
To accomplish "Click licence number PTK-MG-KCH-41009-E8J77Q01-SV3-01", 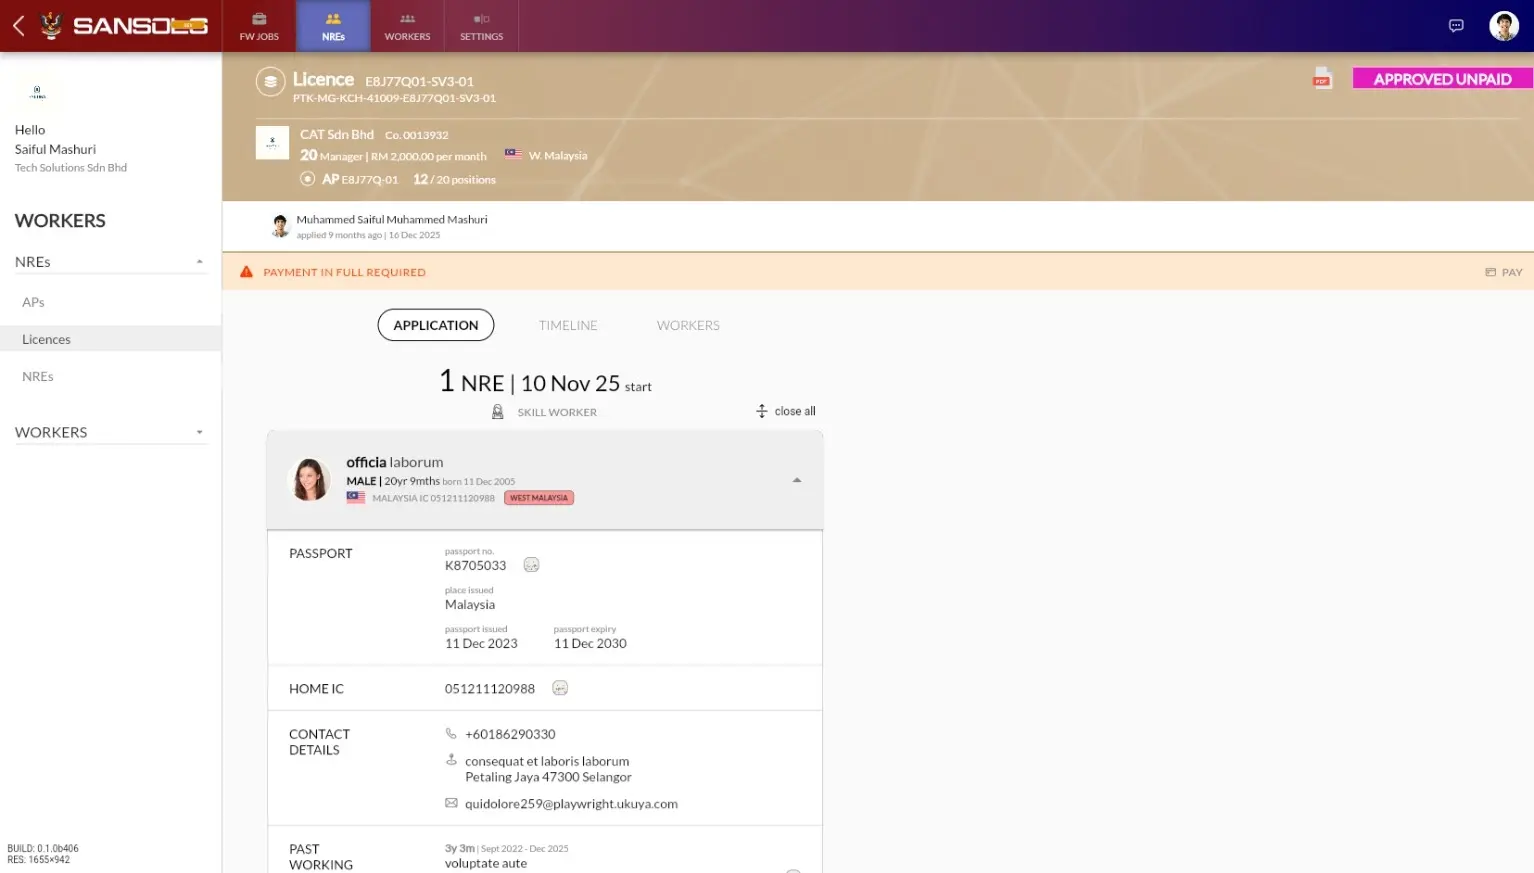I will click(394, 98).
